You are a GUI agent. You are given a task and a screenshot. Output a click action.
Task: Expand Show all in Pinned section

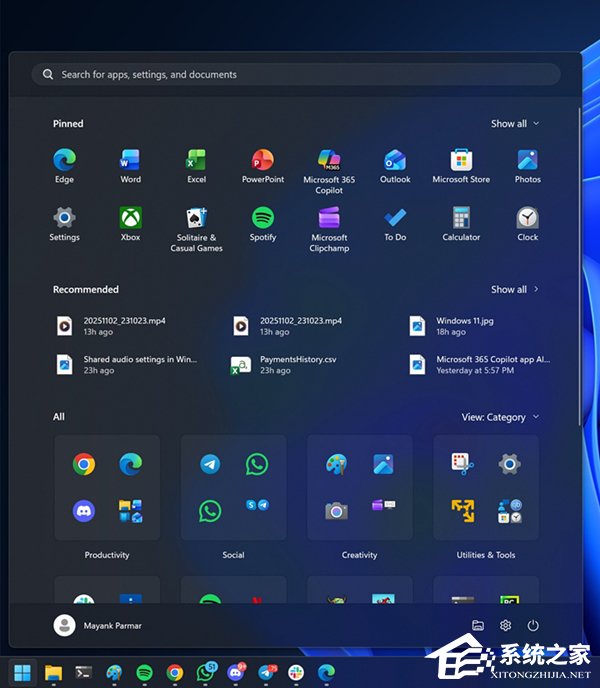tap(514, 124)
